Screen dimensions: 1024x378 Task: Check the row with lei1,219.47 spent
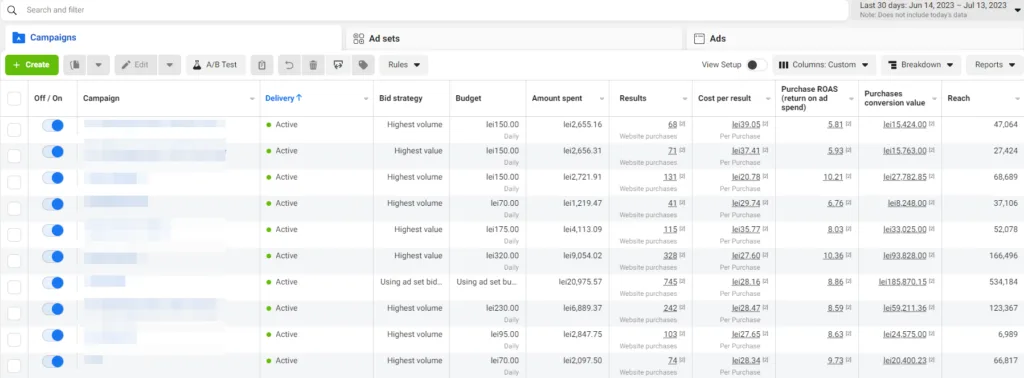pyautogui.click(x=14, y=208)
